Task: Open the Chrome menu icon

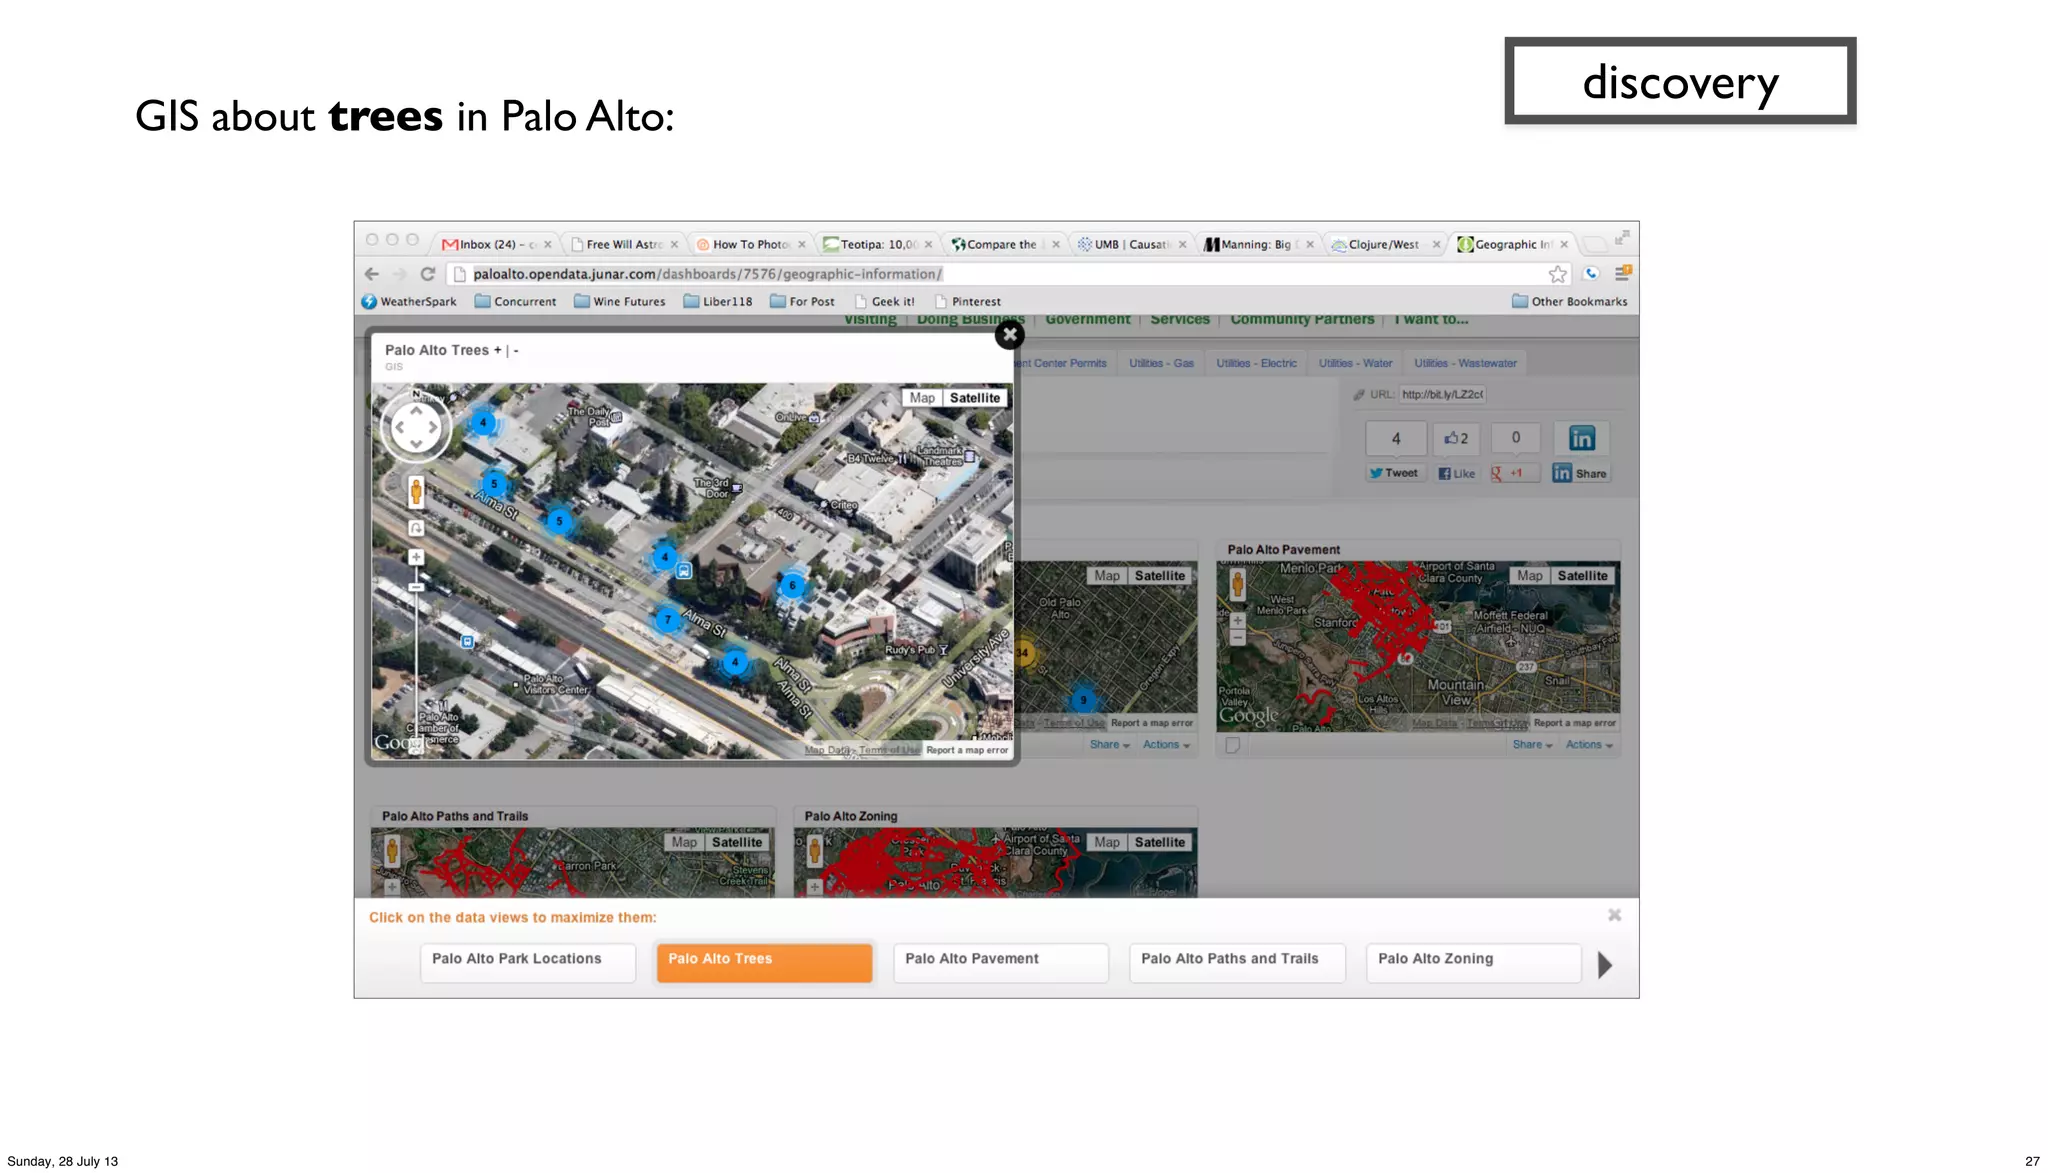Action: 1623,273
